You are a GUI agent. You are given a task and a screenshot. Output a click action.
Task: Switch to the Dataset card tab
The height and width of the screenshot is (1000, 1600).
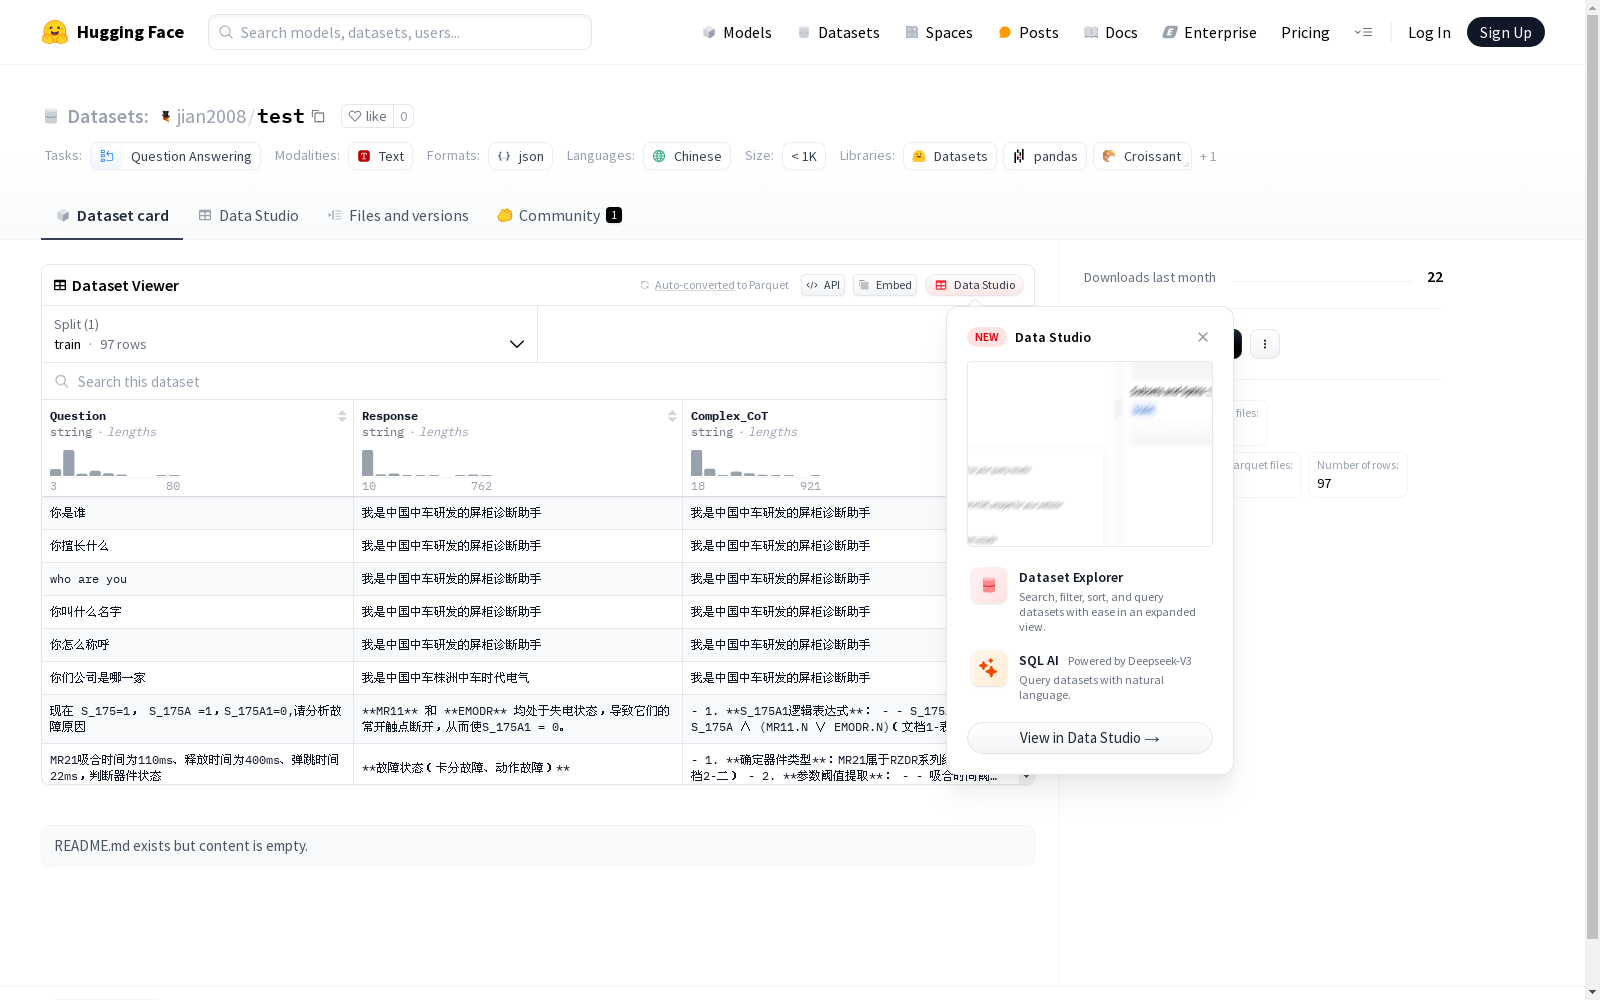[112, 215]
